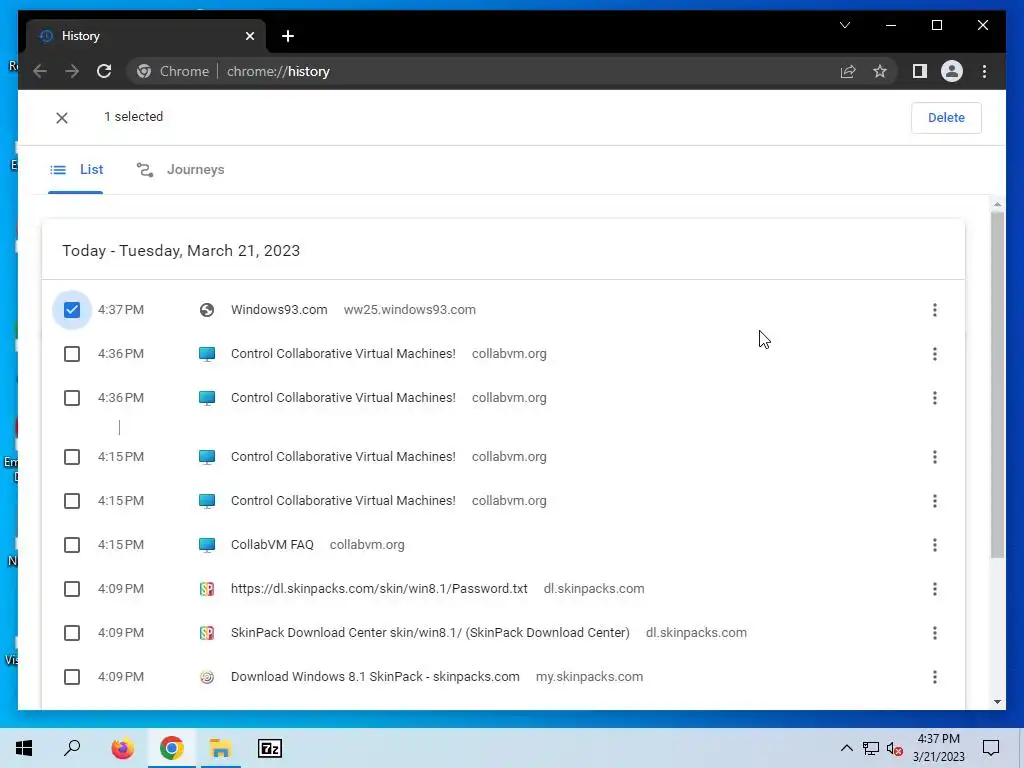Click the Windows93.com globe favicon
The image size is (1024, 768).
click(206, 310)
